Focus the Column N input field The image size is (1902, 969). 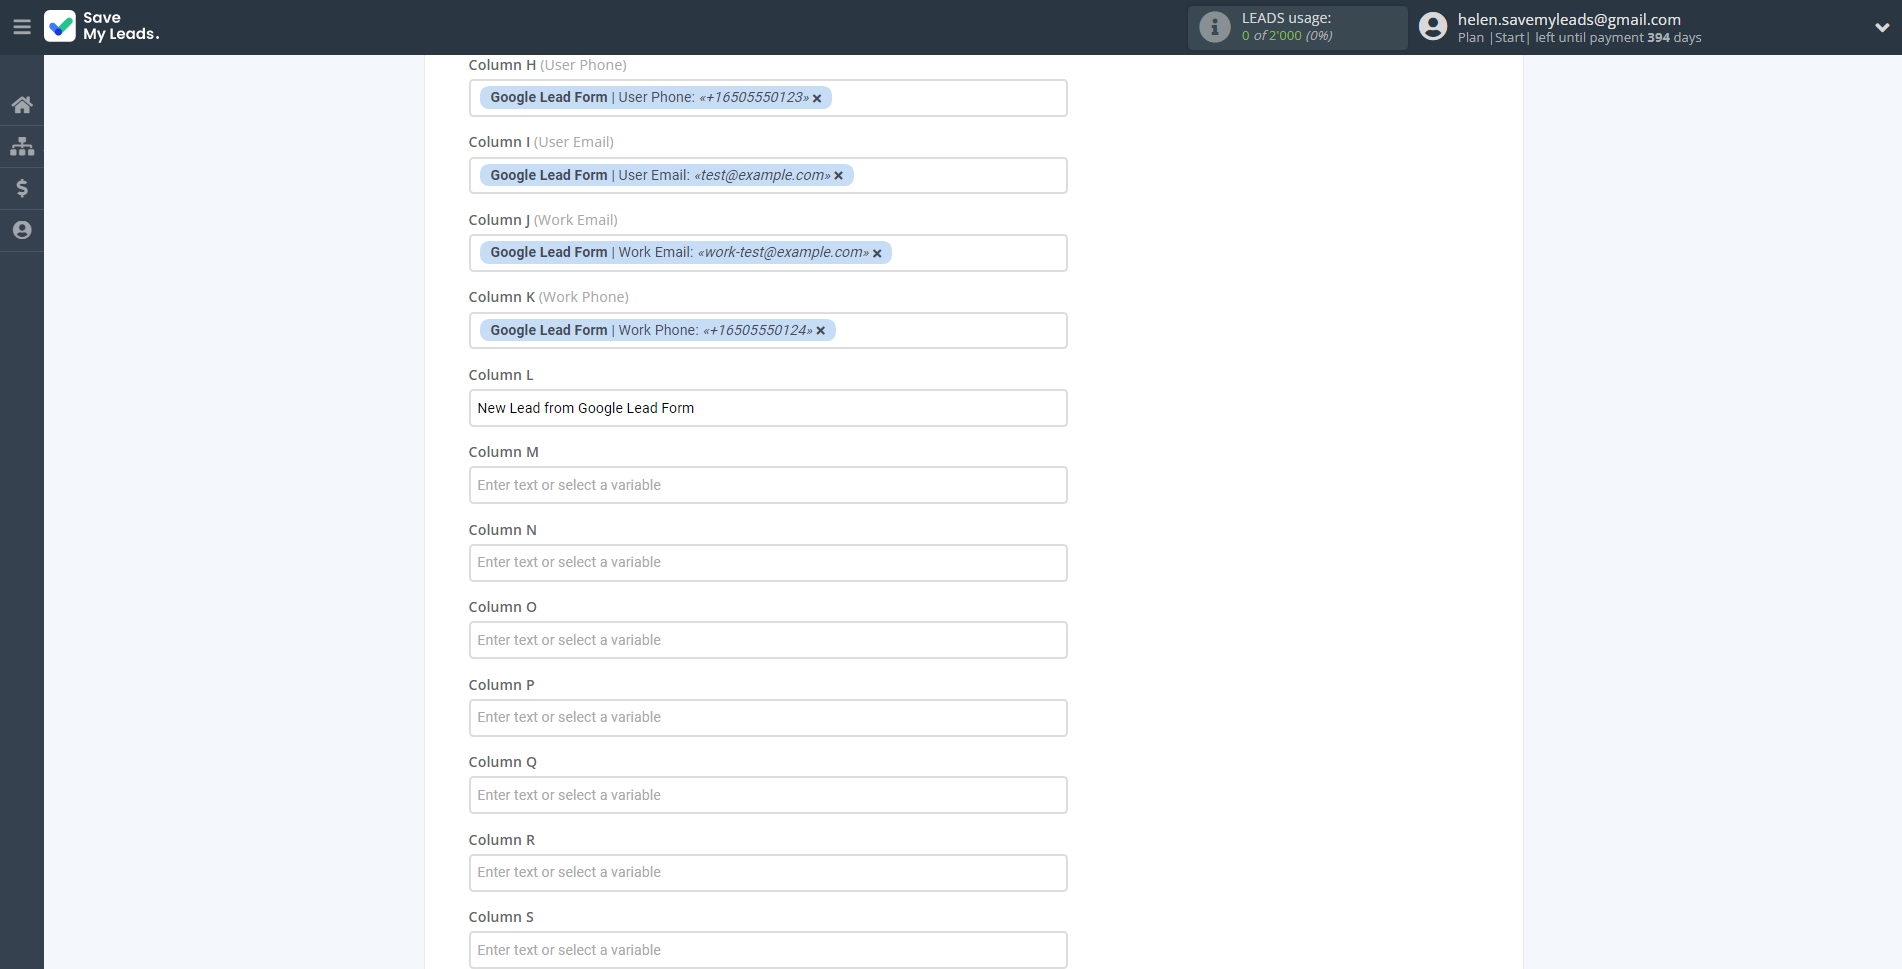click(x=768, y=563)
